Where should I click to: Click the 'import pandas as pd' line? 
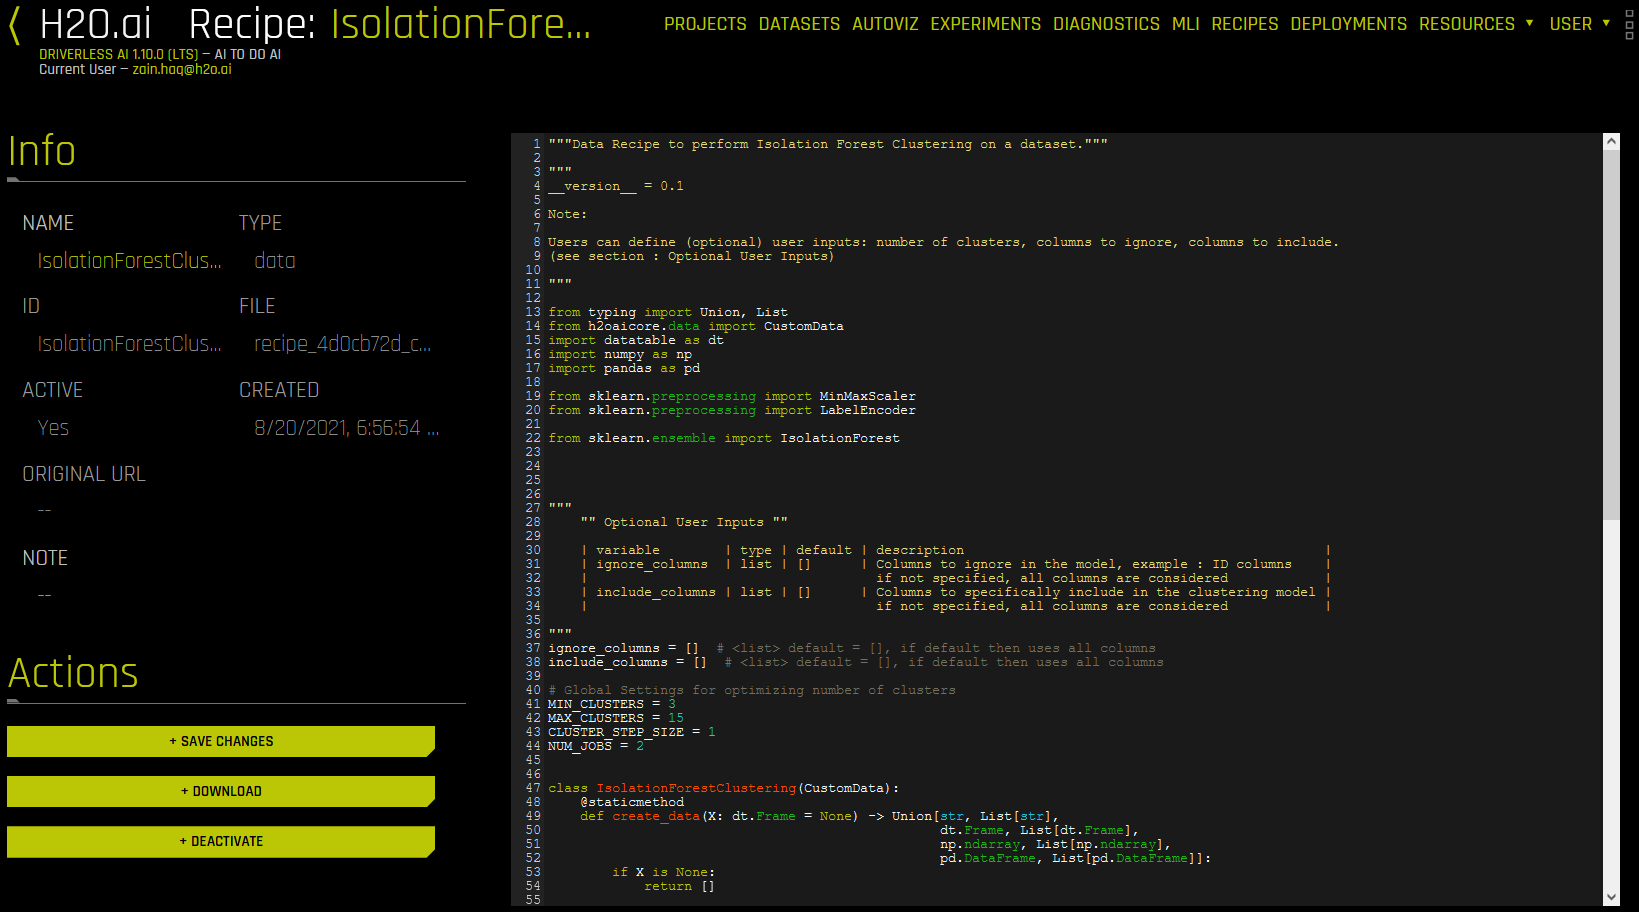tap(624, 368)
